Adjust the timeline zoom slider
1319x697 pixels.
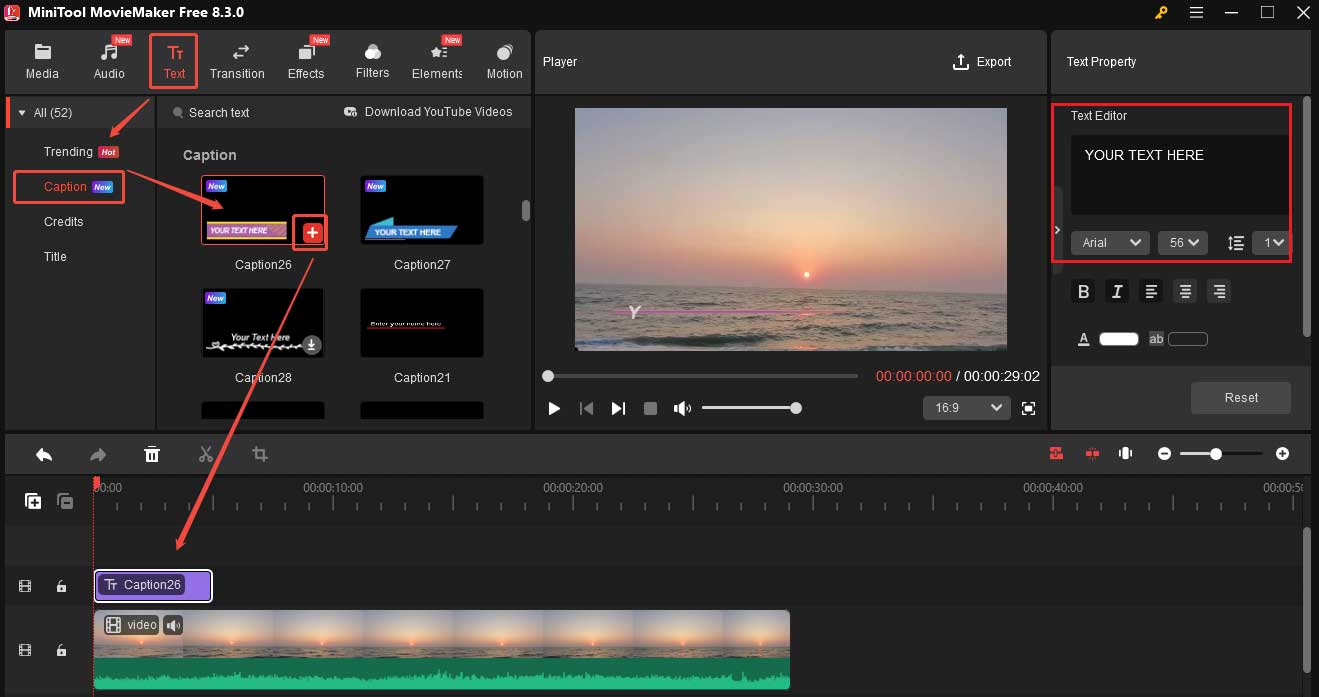coord(1220,454)
